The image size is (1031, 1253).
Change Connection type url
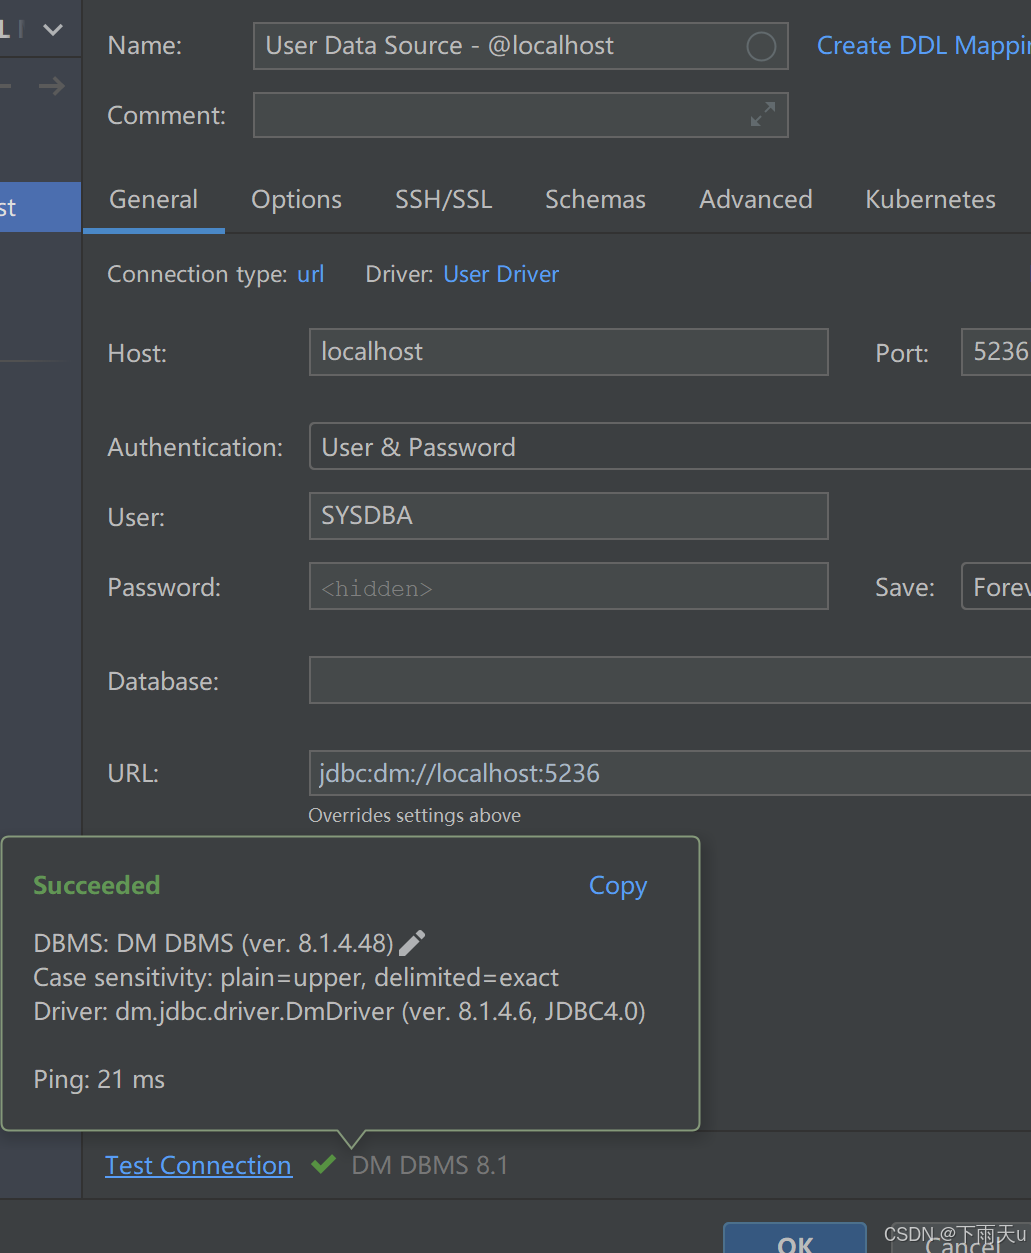click(x=311, y=274)
